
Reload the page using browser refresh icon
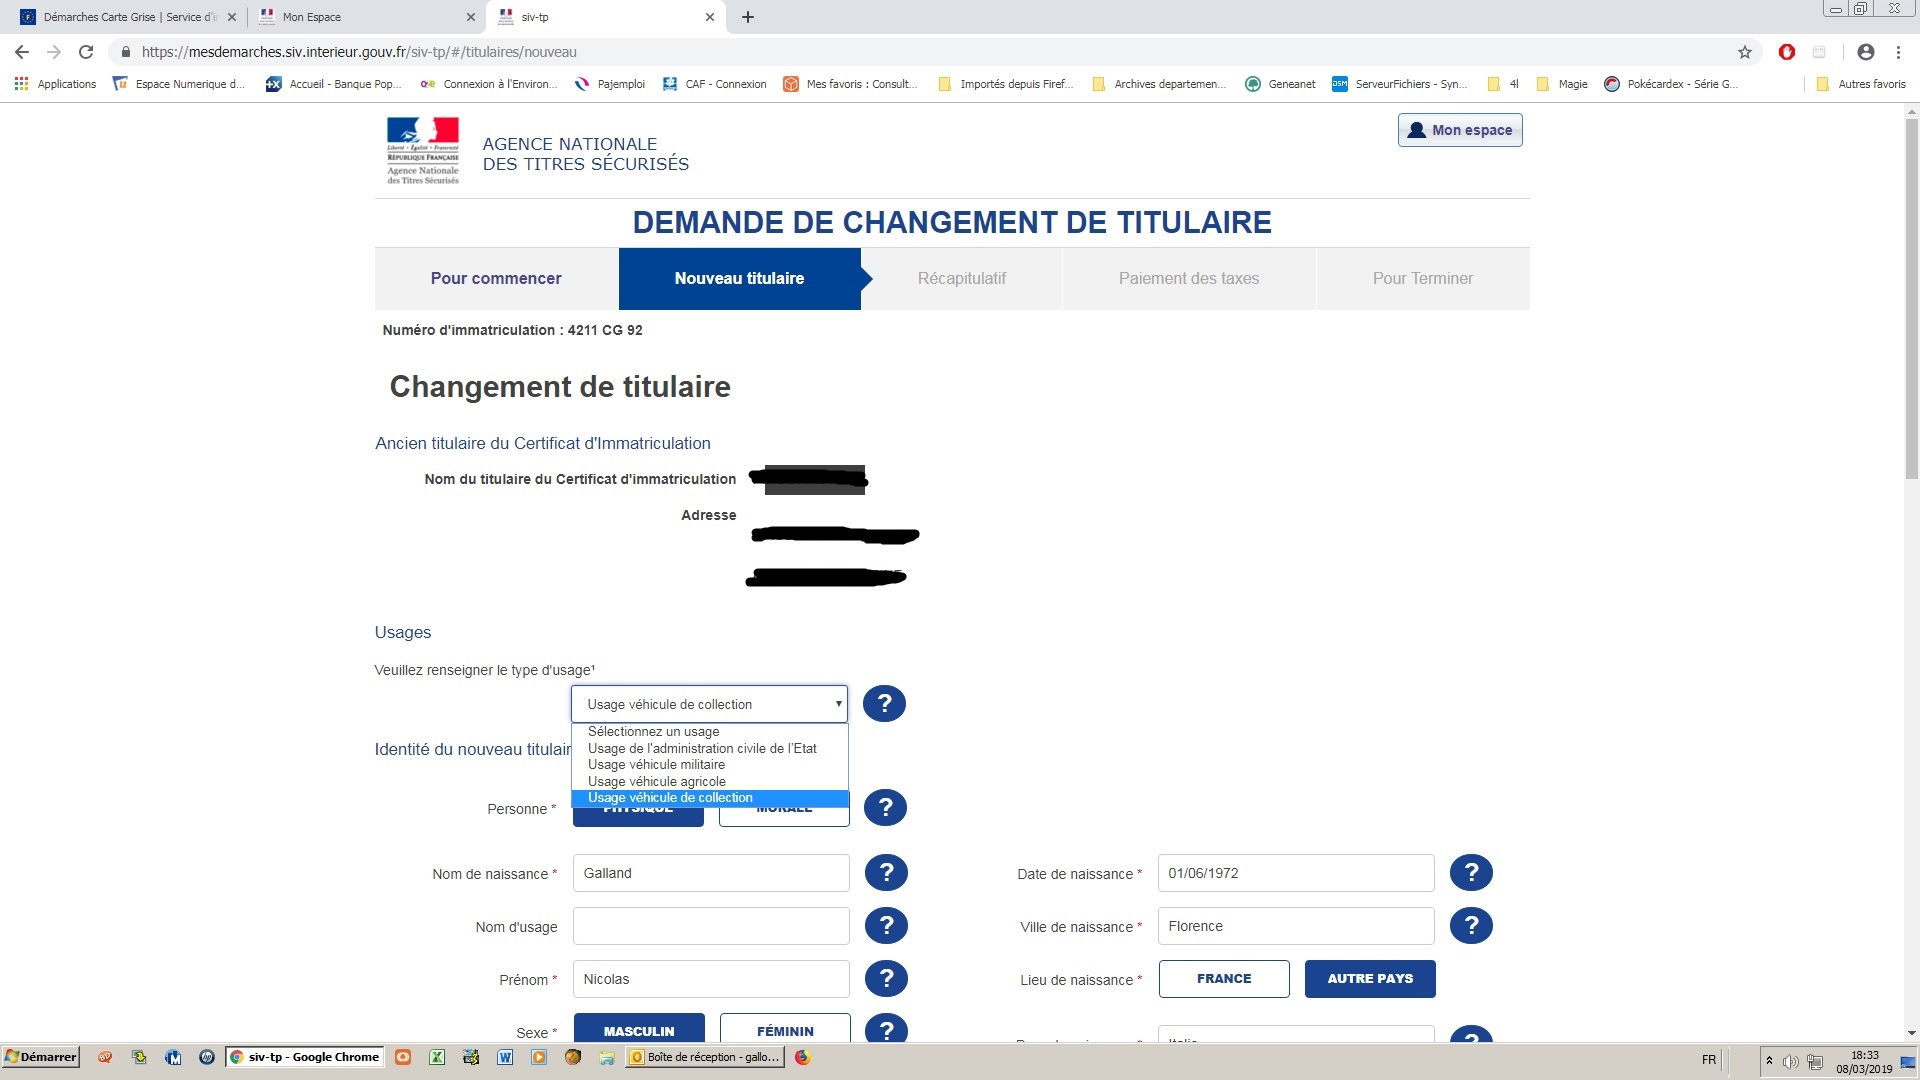pyautogui.click(x=86, y=52)
